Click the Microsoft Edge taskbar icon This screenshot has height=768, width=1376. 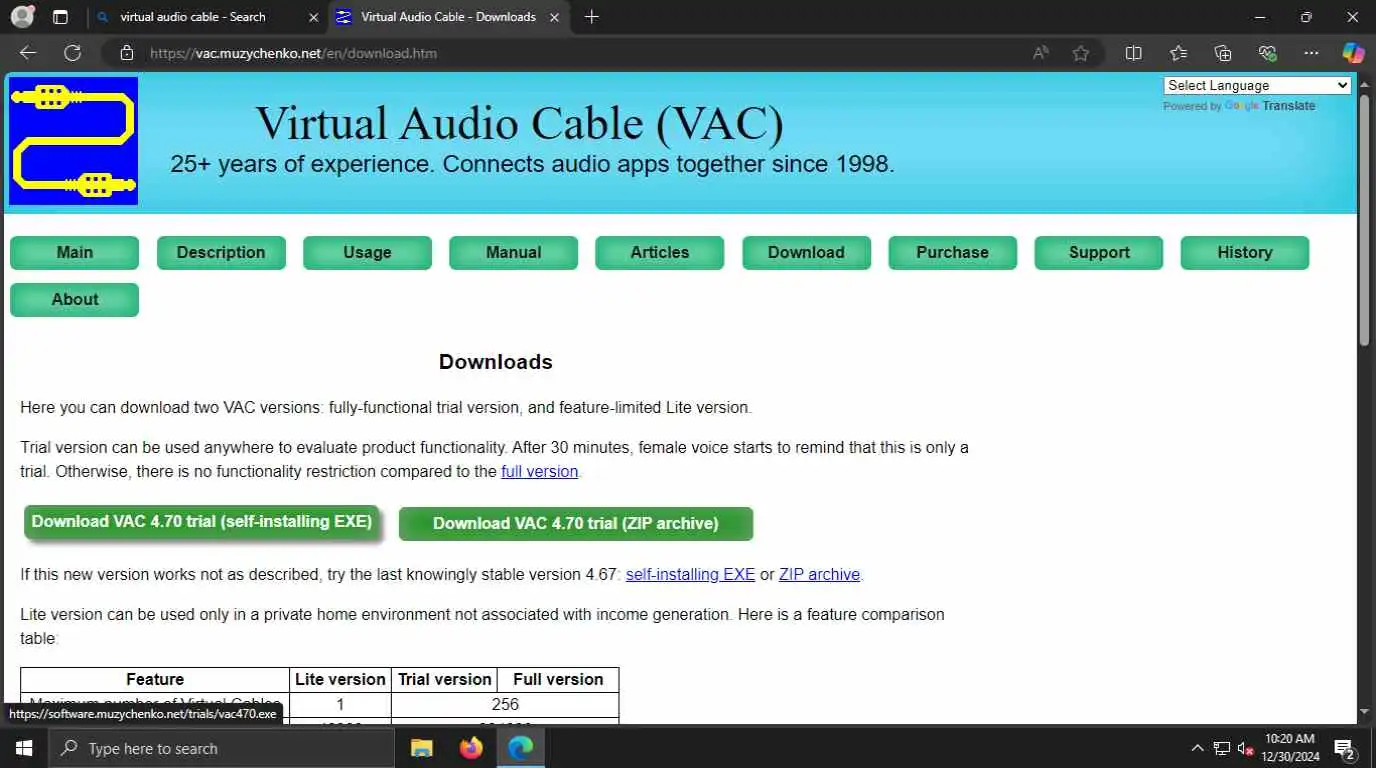coord(520,748)
